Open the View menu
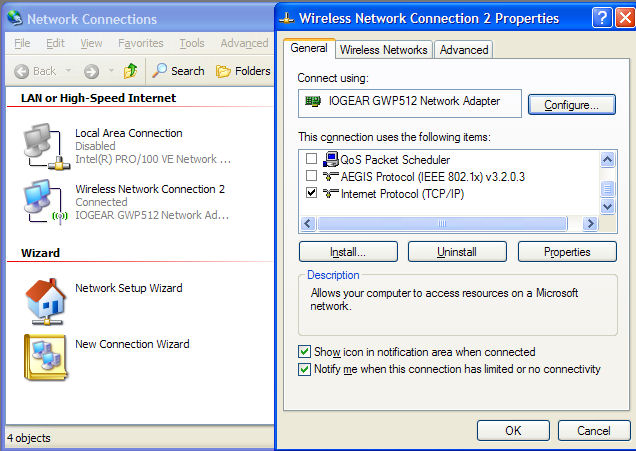Screen dimensions: 636x451 (91, 43)
